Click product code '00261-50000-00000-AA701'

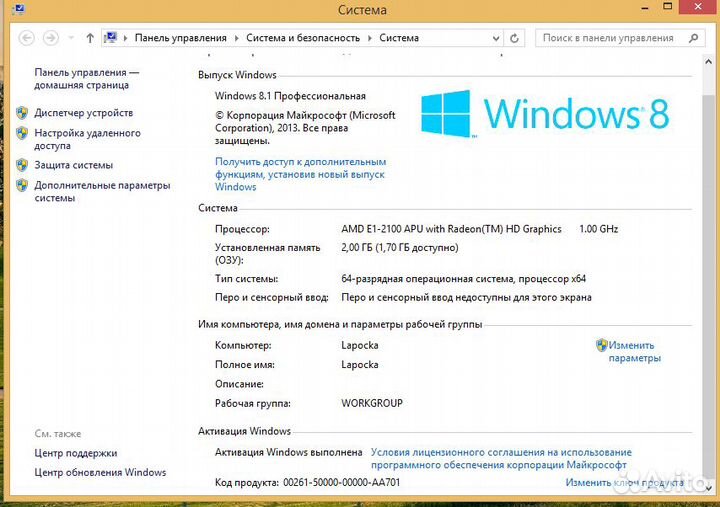[x=342, y=482]
